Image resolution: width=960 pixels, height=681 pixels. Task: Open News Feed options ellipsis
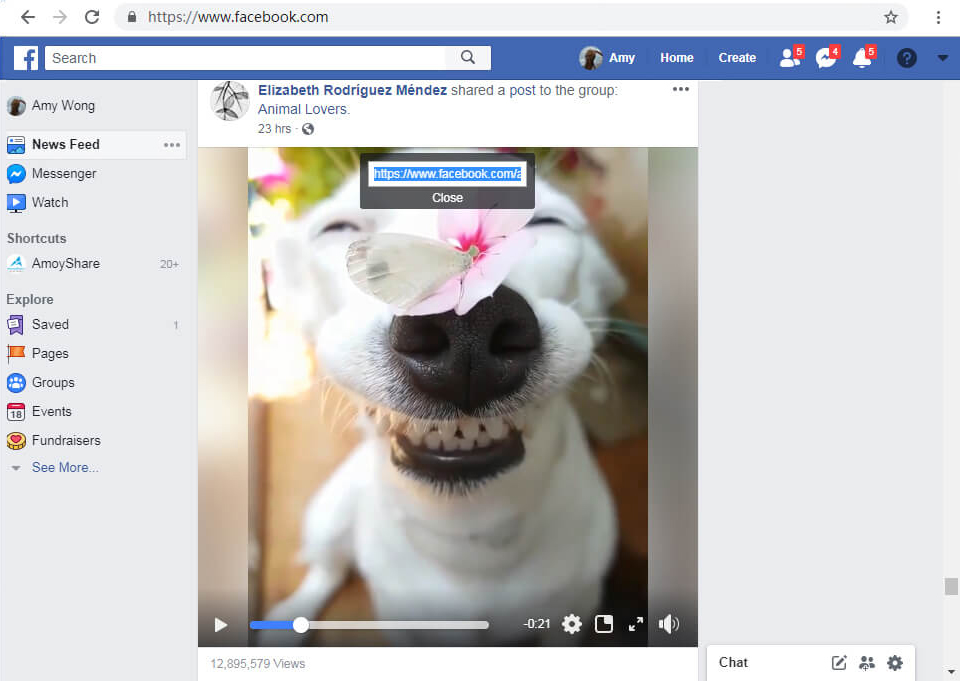[x=172, y=145]
